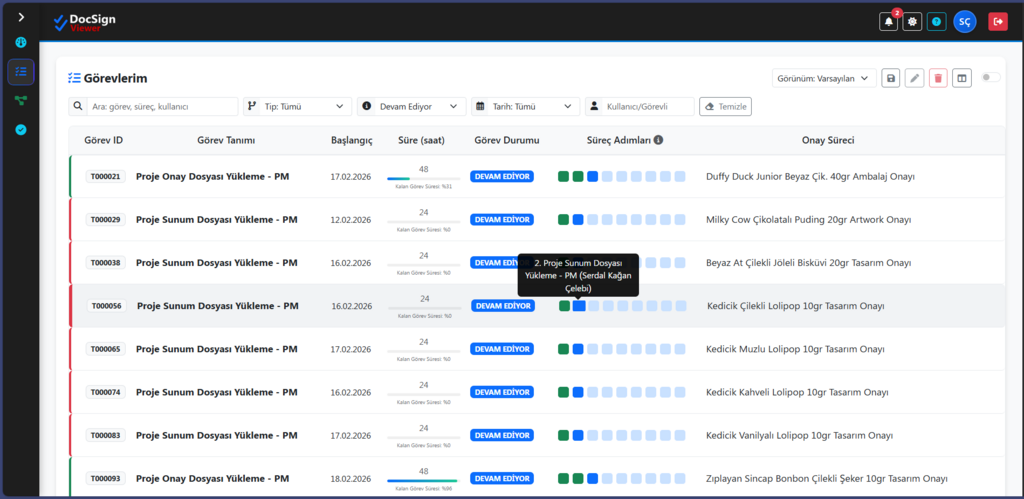Image resolution: width=1024 pixels, height=499 pixels.
Task: Open the process flow icon in sidebar
Action: point(21,101)
